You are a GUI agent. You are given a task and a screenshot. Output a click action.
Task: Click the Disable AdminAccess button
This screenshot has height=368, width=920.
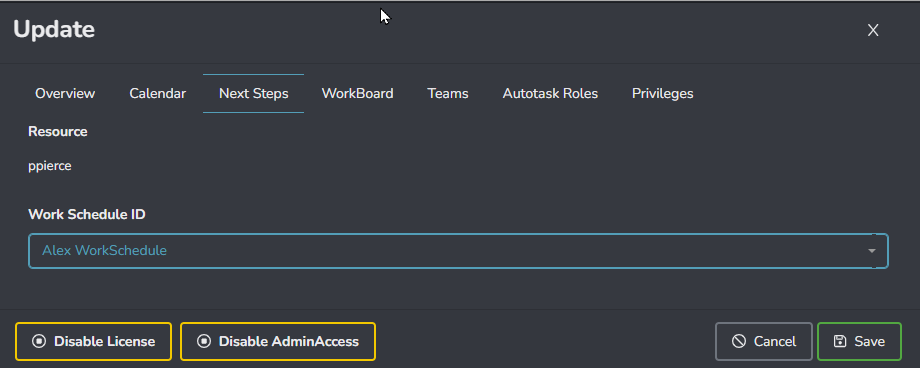pyautogui.click(x=278, y=342)
